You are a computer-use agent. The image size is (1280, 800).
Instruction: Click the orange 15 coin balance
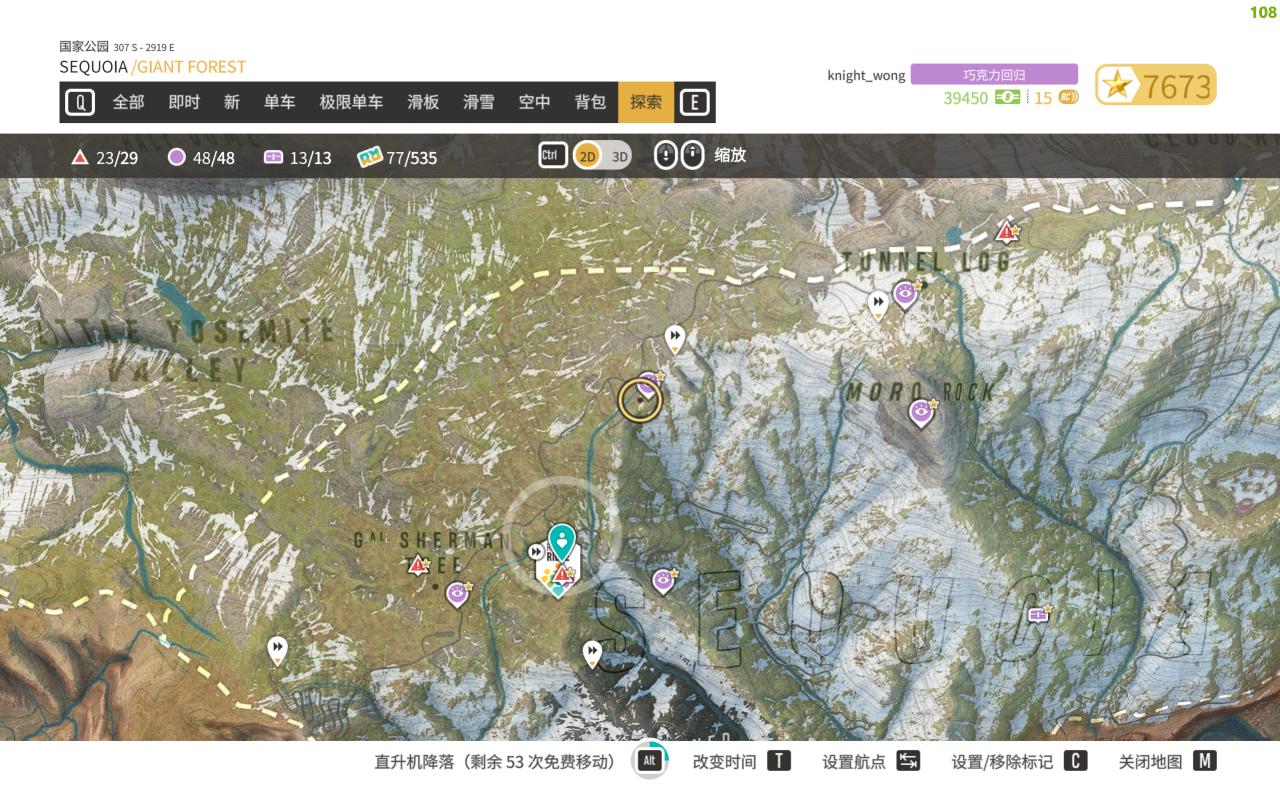click(1043, 98)
